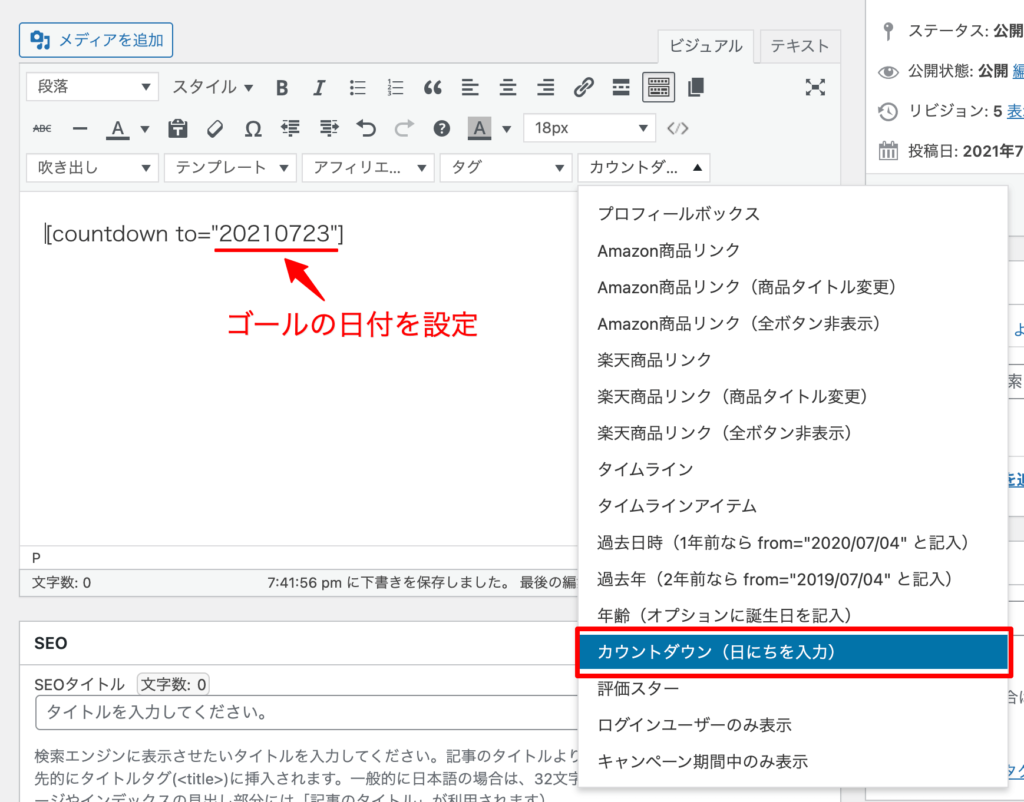Clear formatting with the eraser icon
Viewport: 1024px width, 802px height.
point(215,129)
